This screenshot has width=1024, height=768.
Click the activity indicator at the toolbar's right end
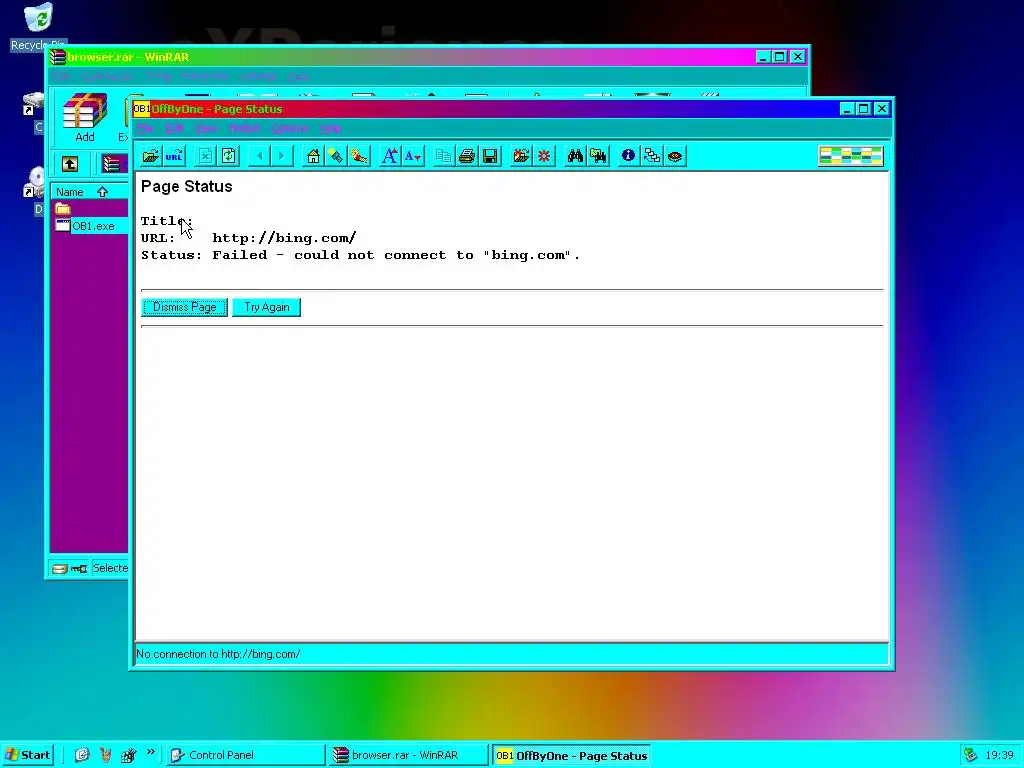click(x=850, y=156)
